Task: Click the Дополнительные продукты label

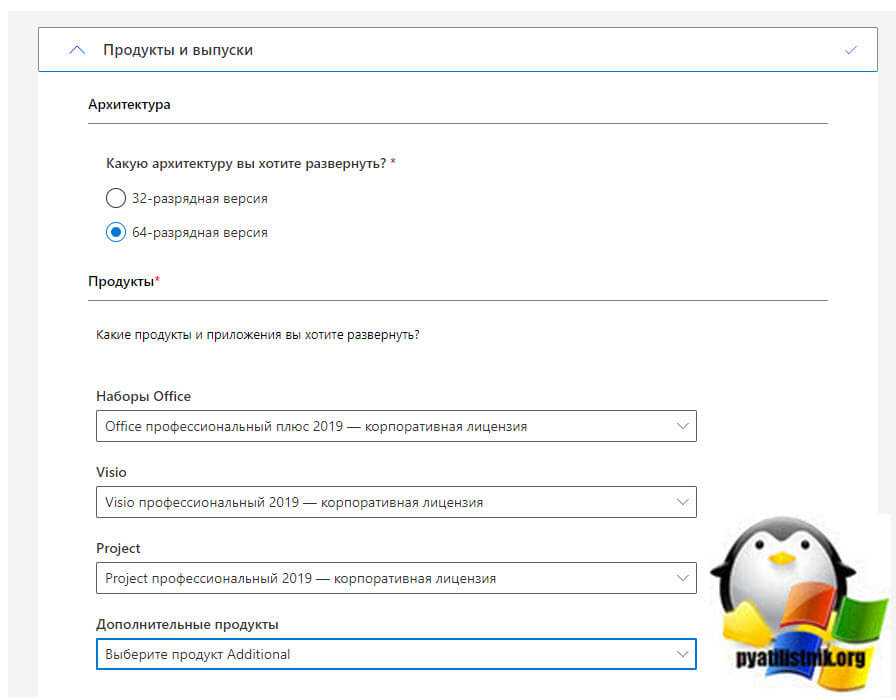Action: click(187, 625)
